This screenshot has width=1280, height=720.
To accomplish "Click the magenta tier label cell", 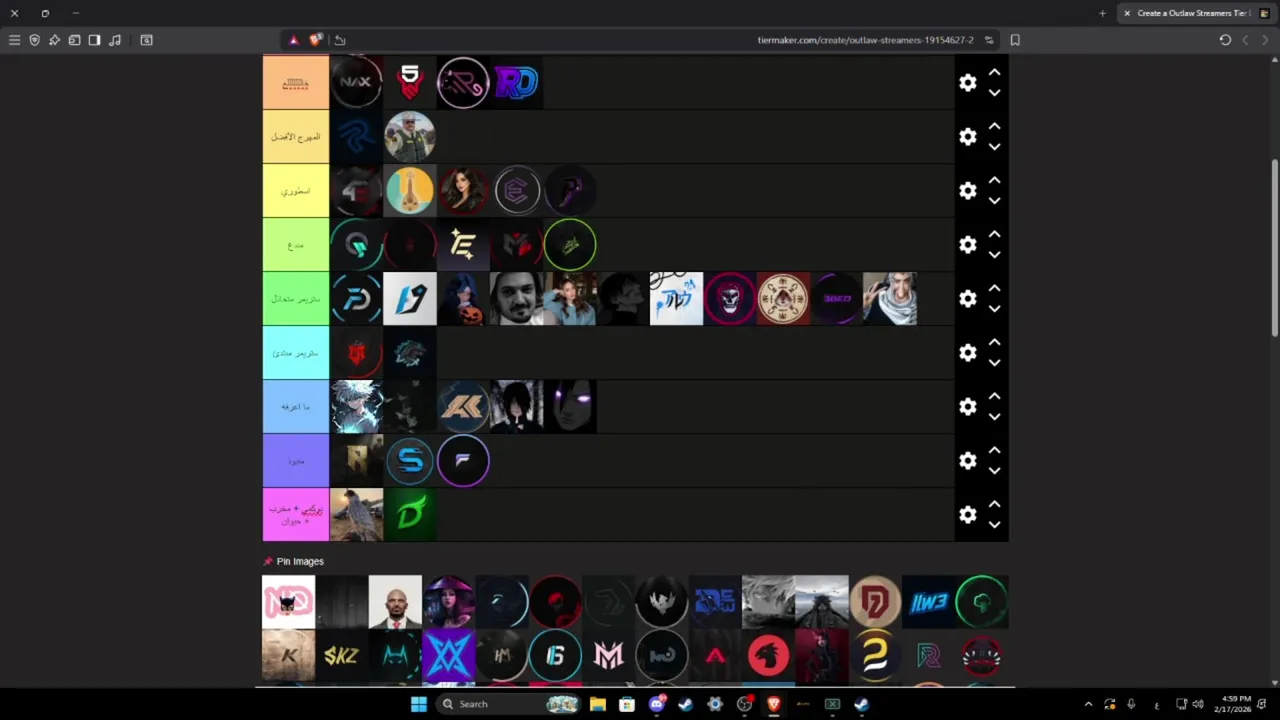I will point(296,515).
